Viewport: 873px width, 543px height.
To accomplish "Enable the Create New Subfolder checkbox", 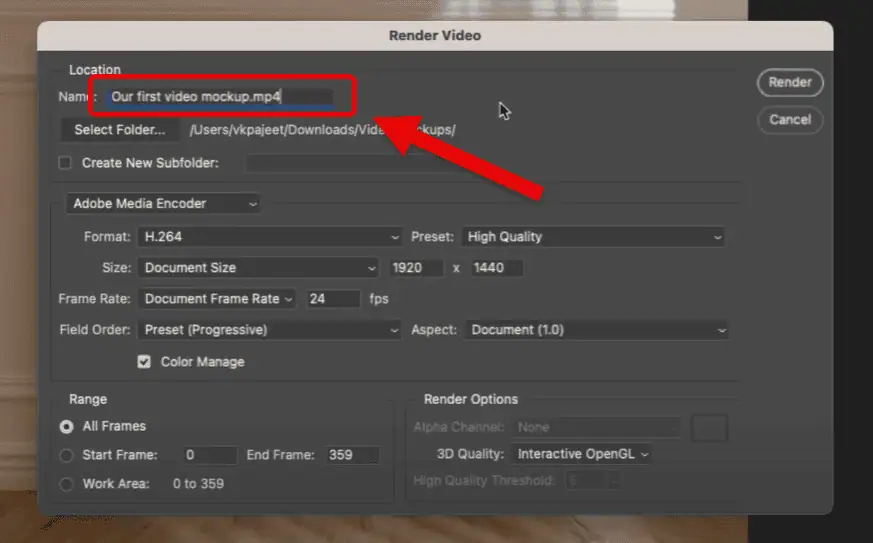I will click(66, 163).
